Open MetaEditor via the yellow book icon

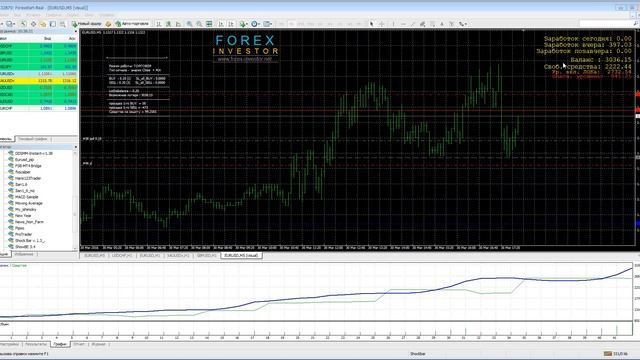[x=108, y=24]
